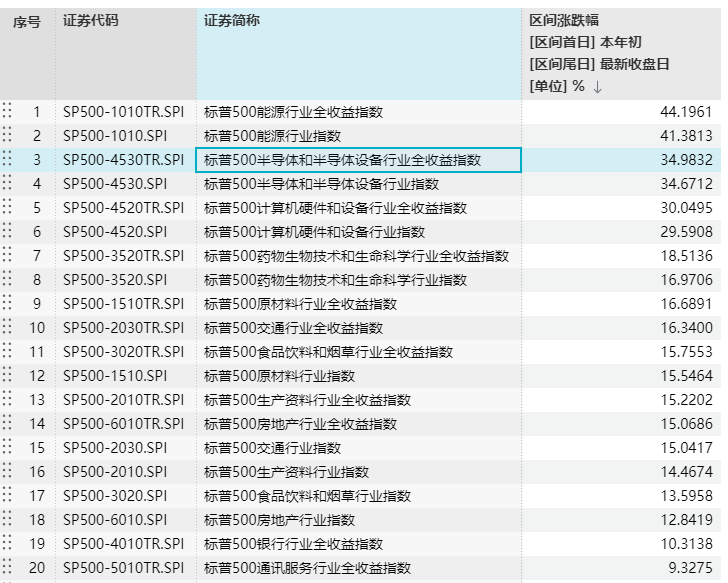
Task: Click code SP500-2030.SPI
Action: tap(115, 447)
